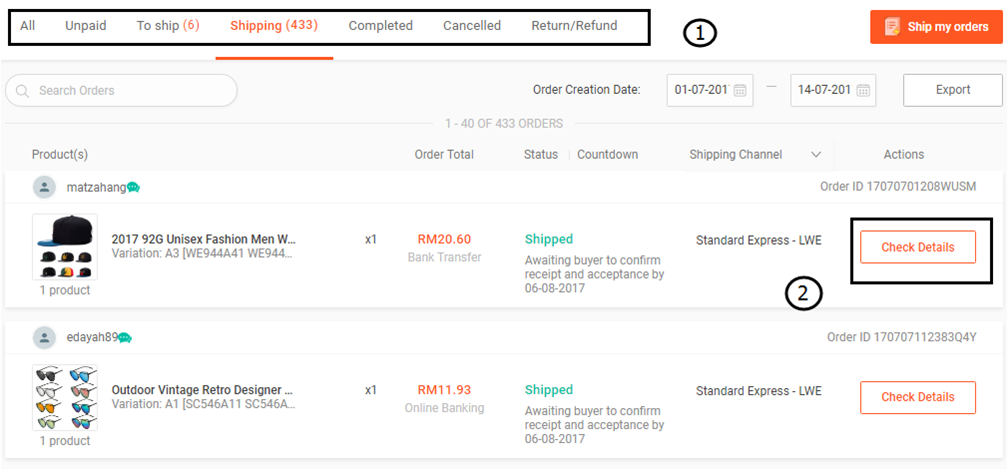The height and width of the screenshot is (470, 1008).
Task: Click matzahang's chat bubble icon
Action: (133, 187)
